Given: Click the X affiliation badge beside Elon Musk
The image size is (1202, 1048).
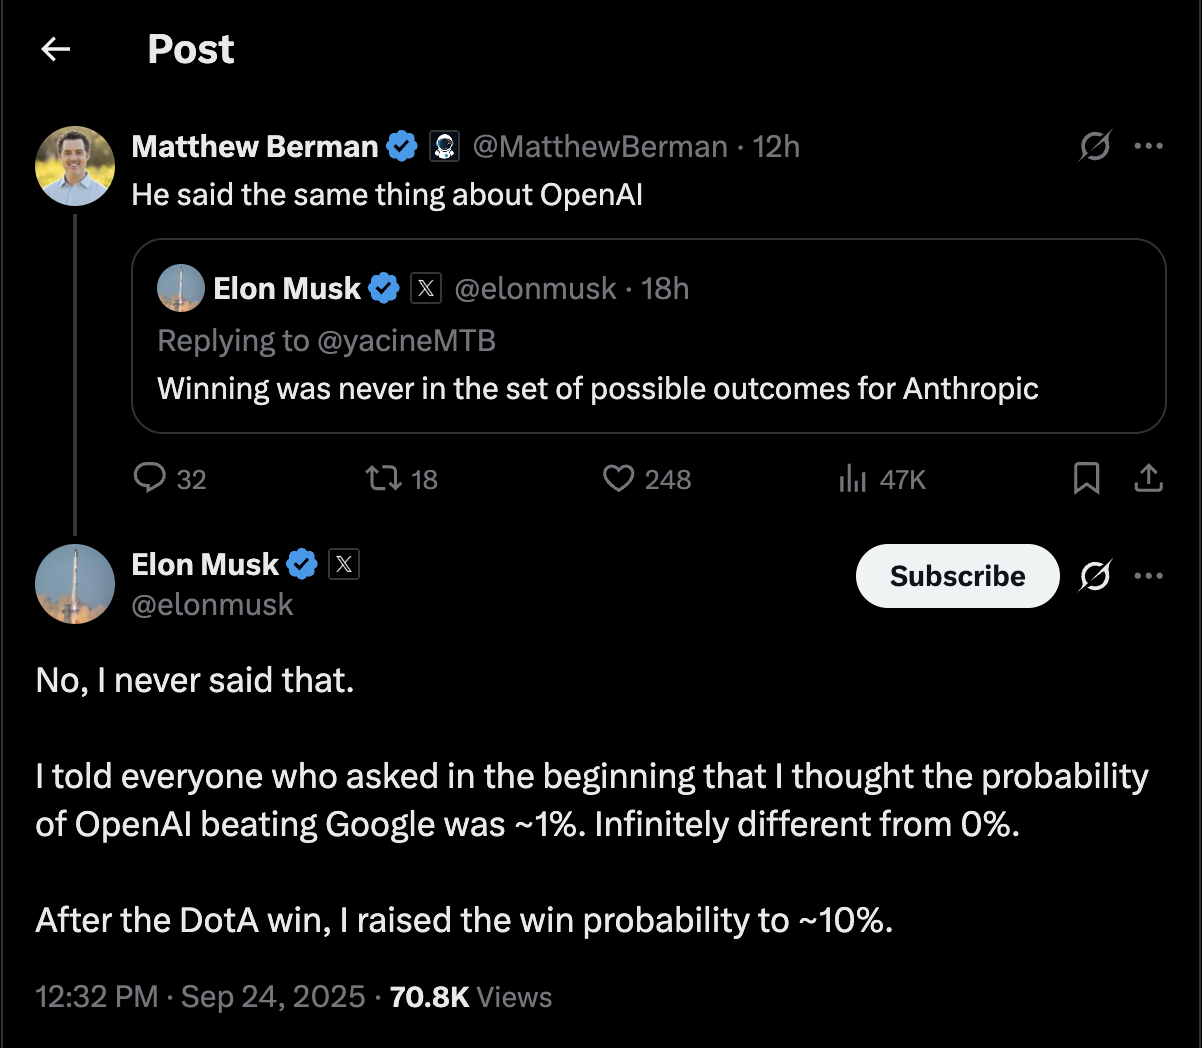Looking at the screenshot, I should [344, 564].
